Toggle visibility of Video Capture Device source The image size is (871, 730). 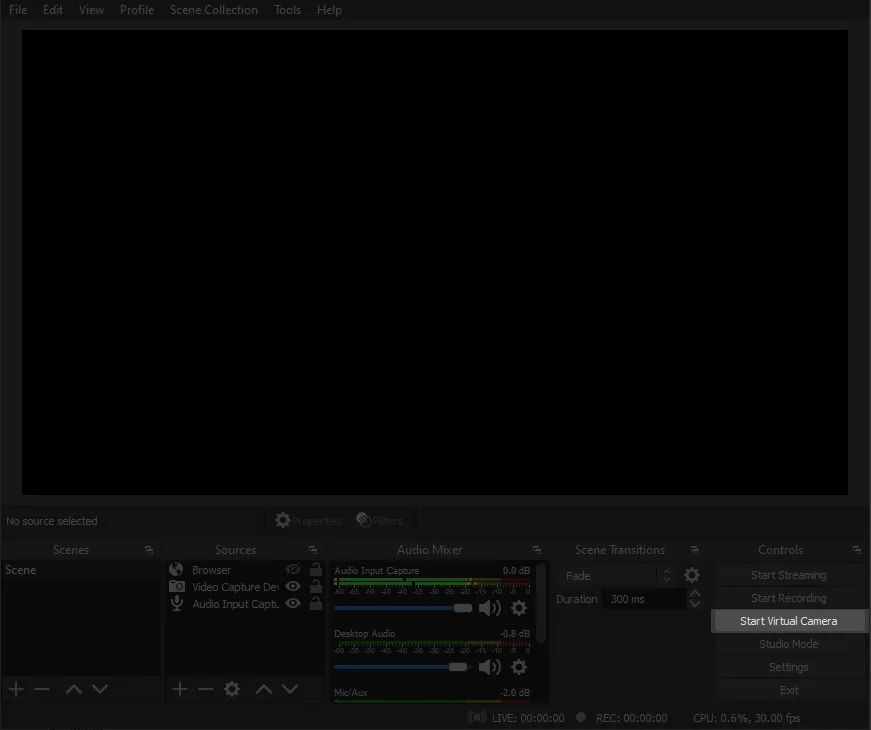pyautogui.click(x=293, y=586)
